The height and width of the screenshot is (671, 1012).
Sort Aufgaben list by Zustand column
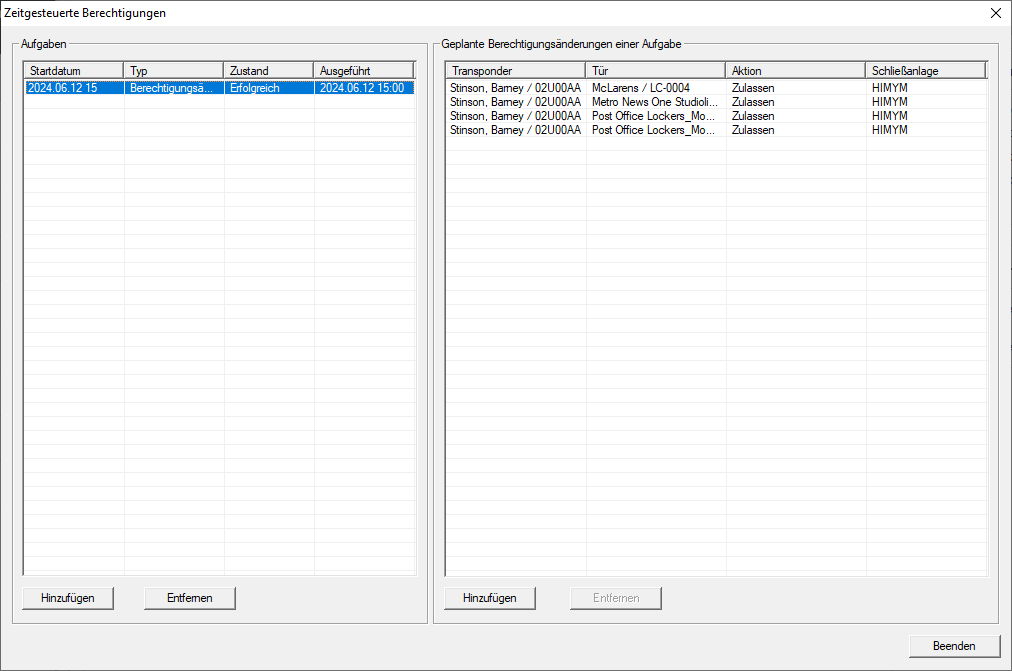click(268, 71)
